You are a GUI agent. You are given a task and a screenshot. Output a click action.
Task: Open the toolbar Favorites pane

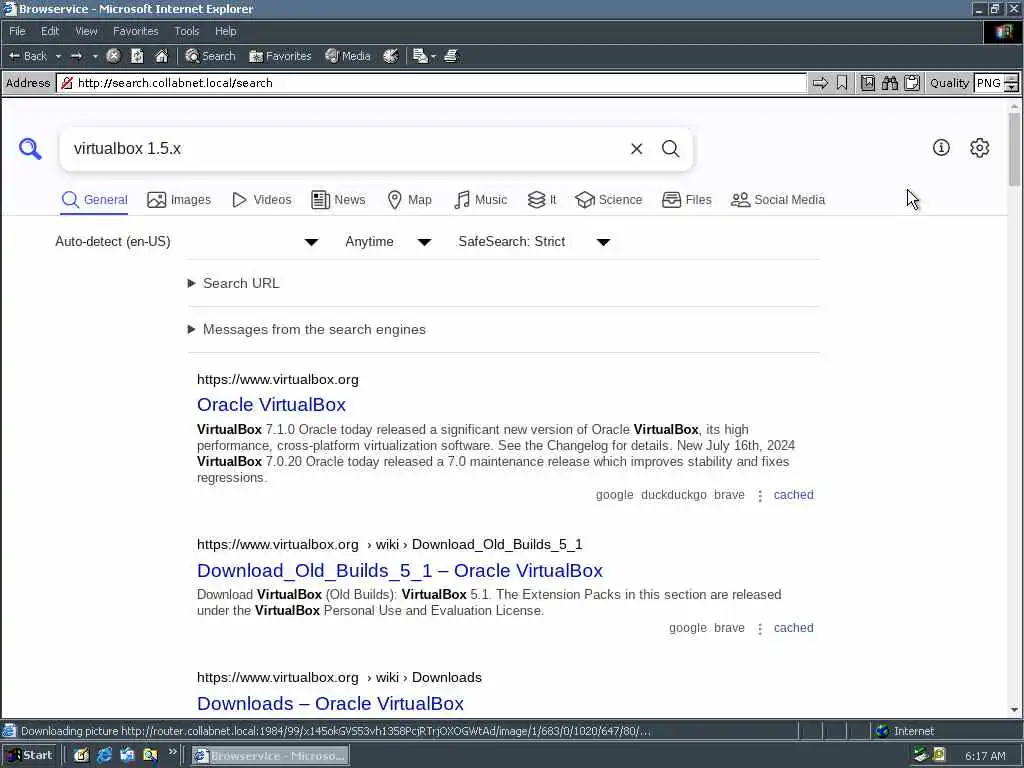coord(280,56)
